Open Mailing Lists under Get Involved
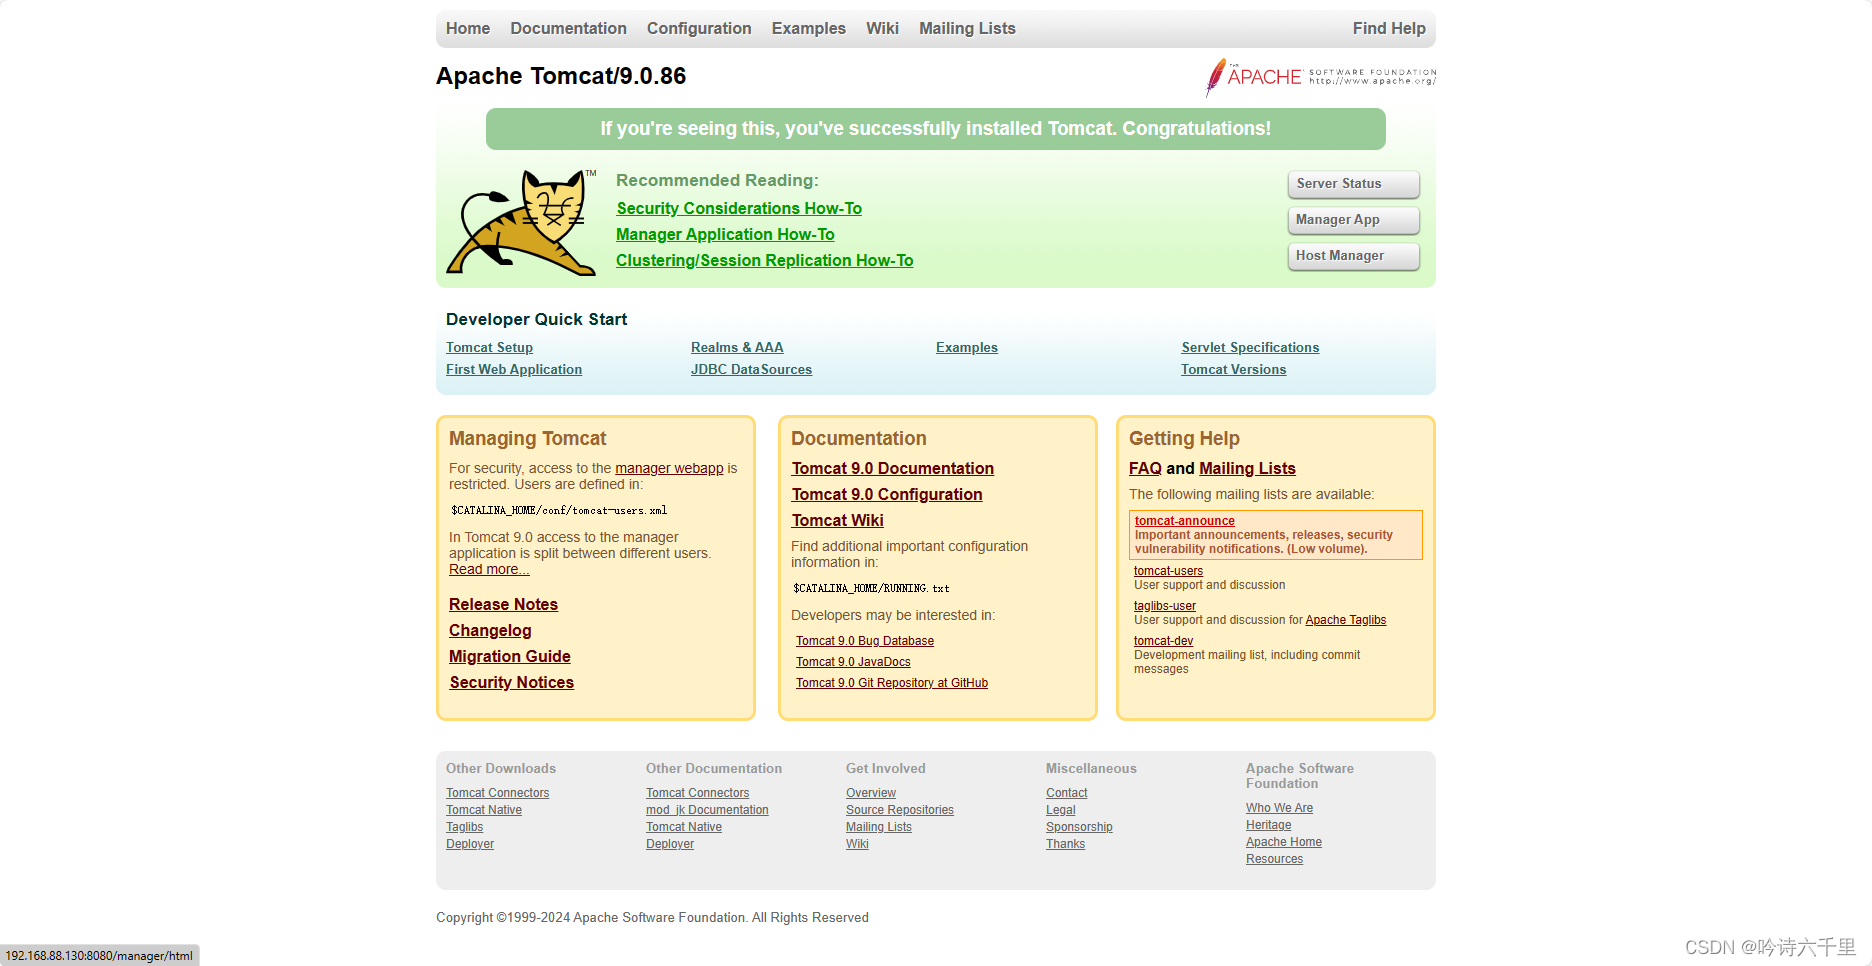Viewport: 1872px width, 966px height. coord(879,827)
